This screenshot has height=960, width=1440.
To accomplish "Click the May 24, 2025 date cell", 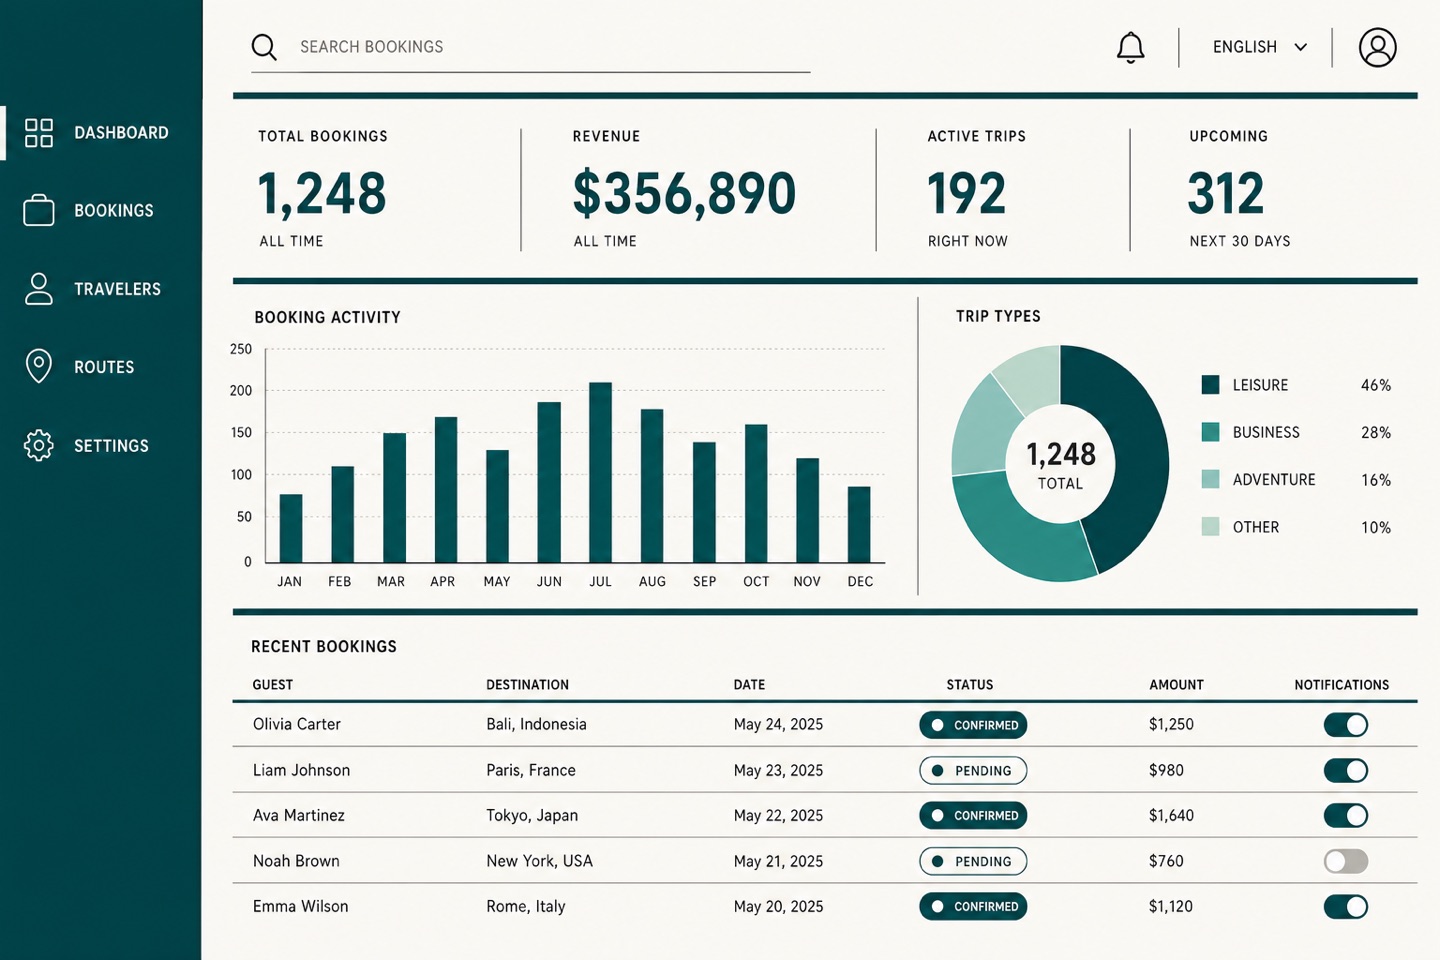I will click(x=778, y=724).
